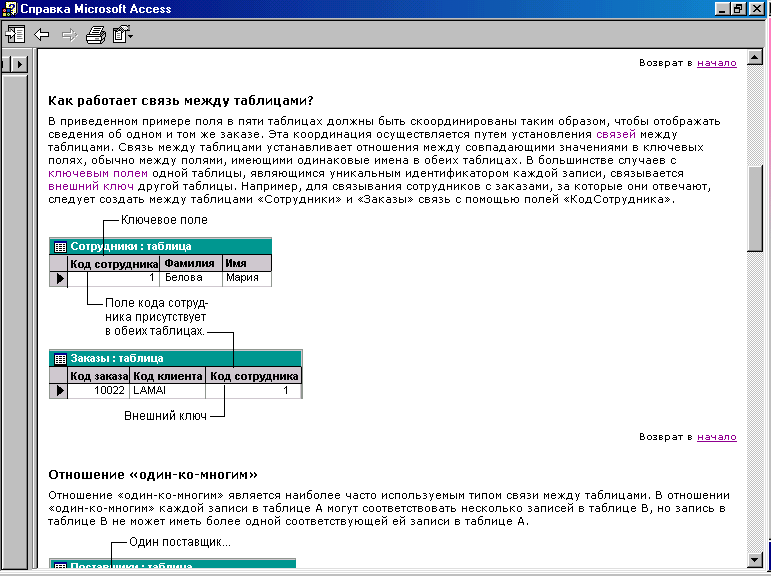Minimize the Справка Microsoft Access window
The image size is (771, 576).
point(722,9)
